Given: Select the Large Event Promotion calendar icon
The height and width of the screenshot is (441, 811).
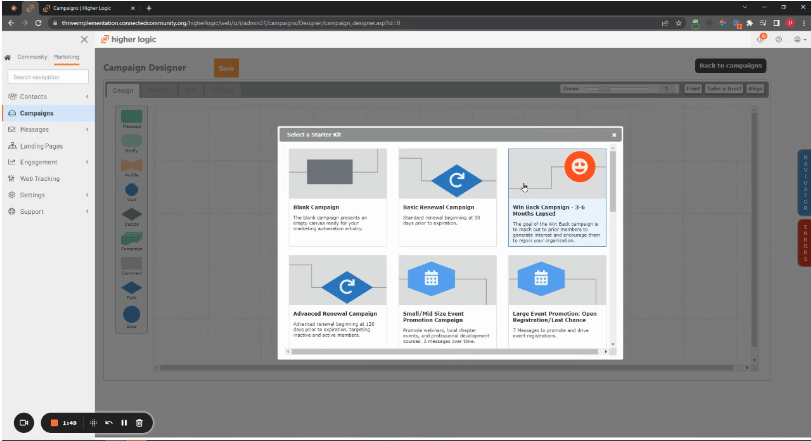Looking at the screenshot, I should [541, 279].
